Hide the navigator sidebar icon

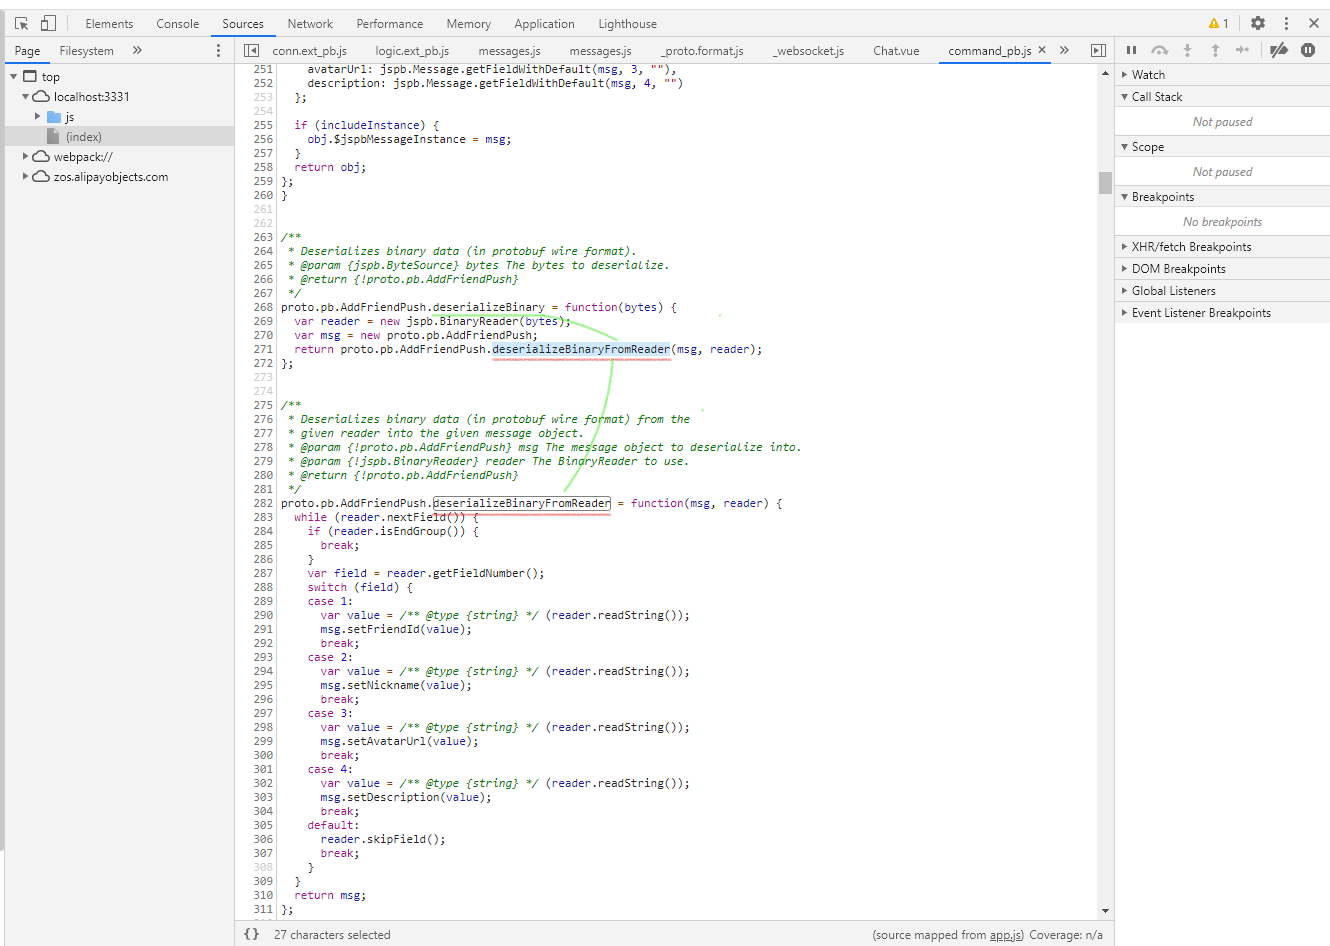coord(251,50)
